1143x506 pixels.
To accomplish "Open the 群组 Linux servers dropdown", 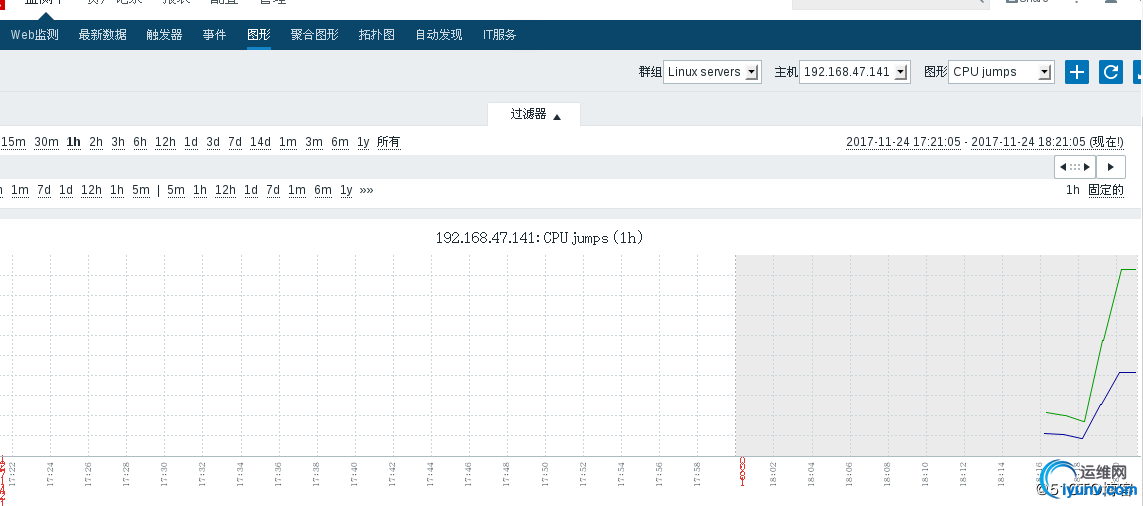I will click(712, 71).
